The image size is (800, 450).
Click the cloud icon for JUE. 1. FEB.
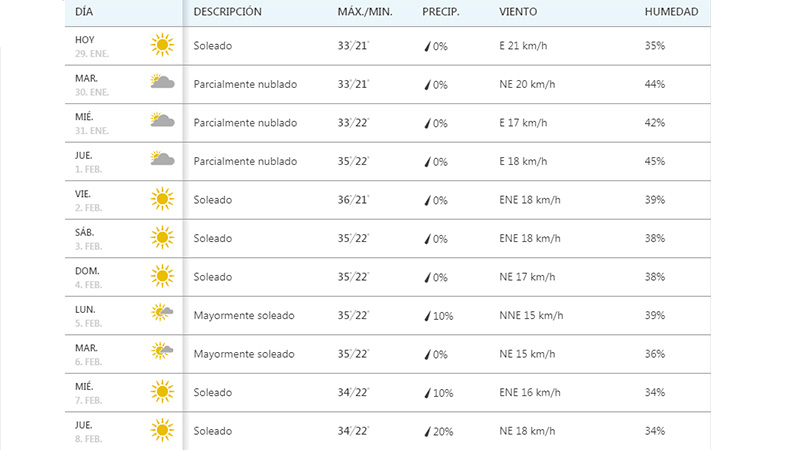[x=162, y=159]
